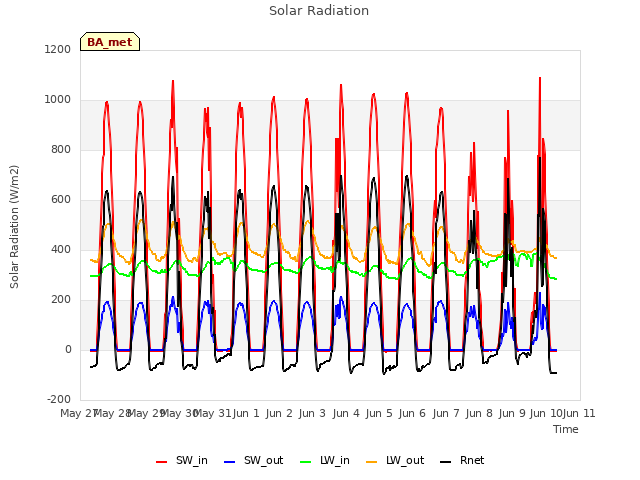Toggle the SW_out legend entry
Viewport: 640px width, 480px height.
(x=253, y=460)
